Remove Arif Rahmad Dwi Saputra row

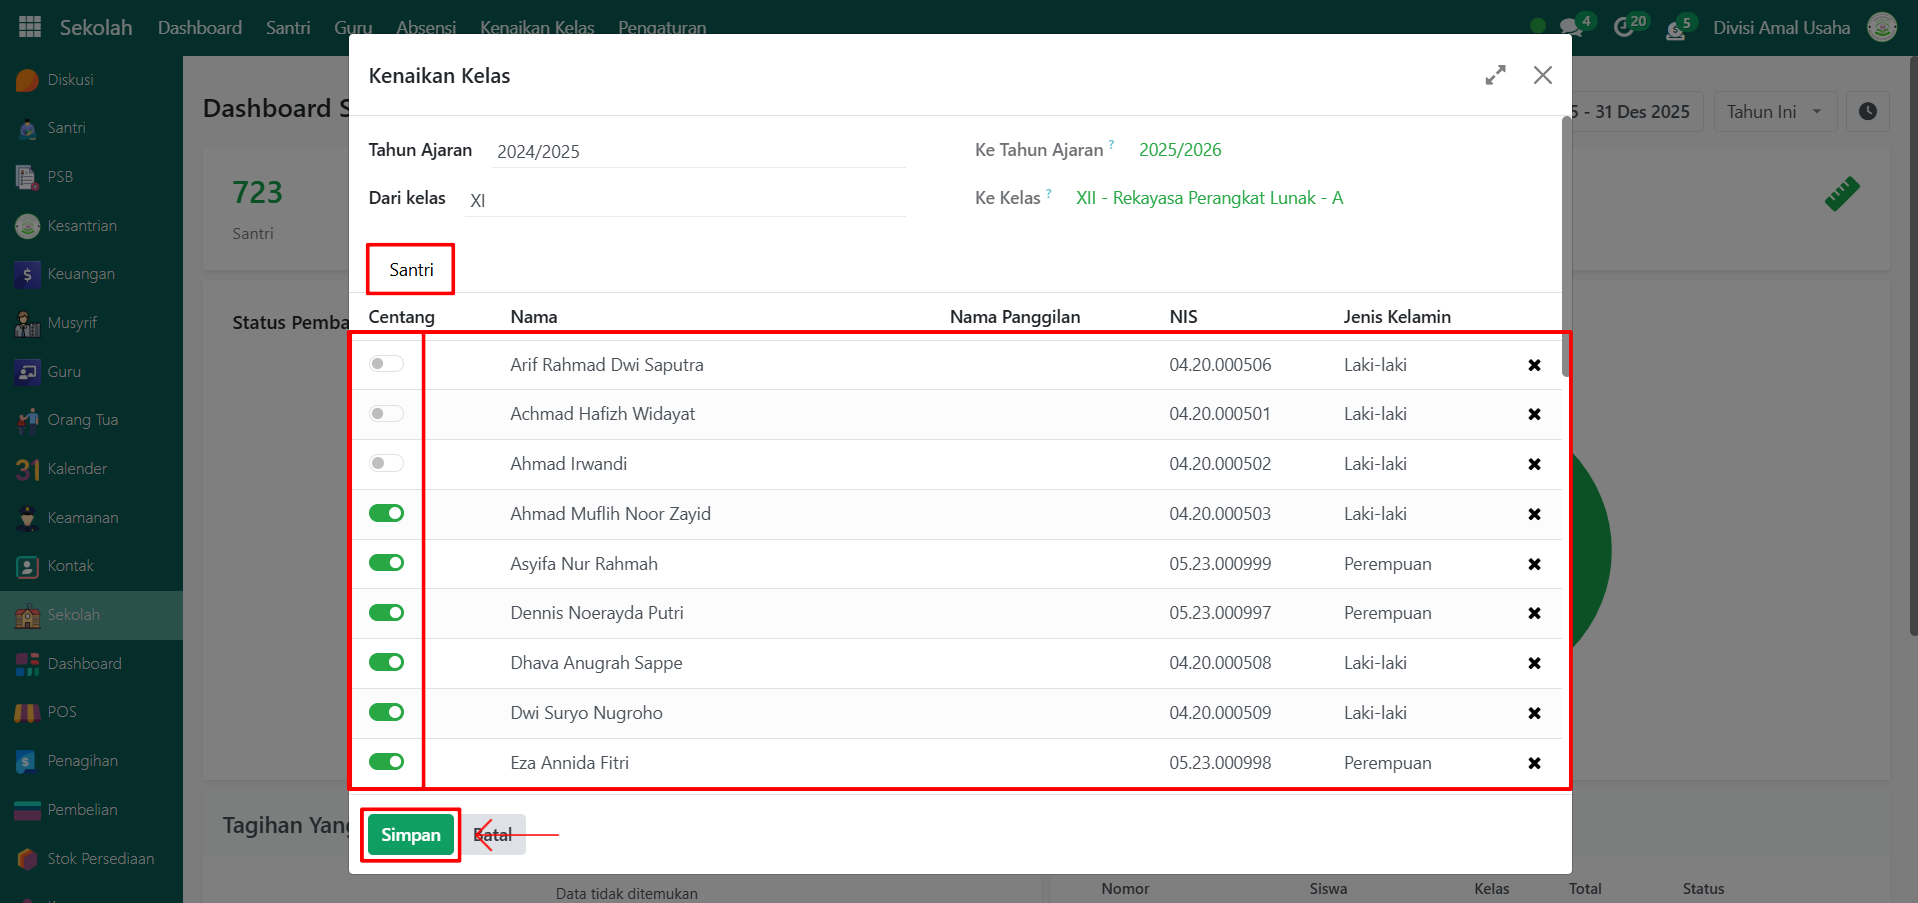[1534, 365]
